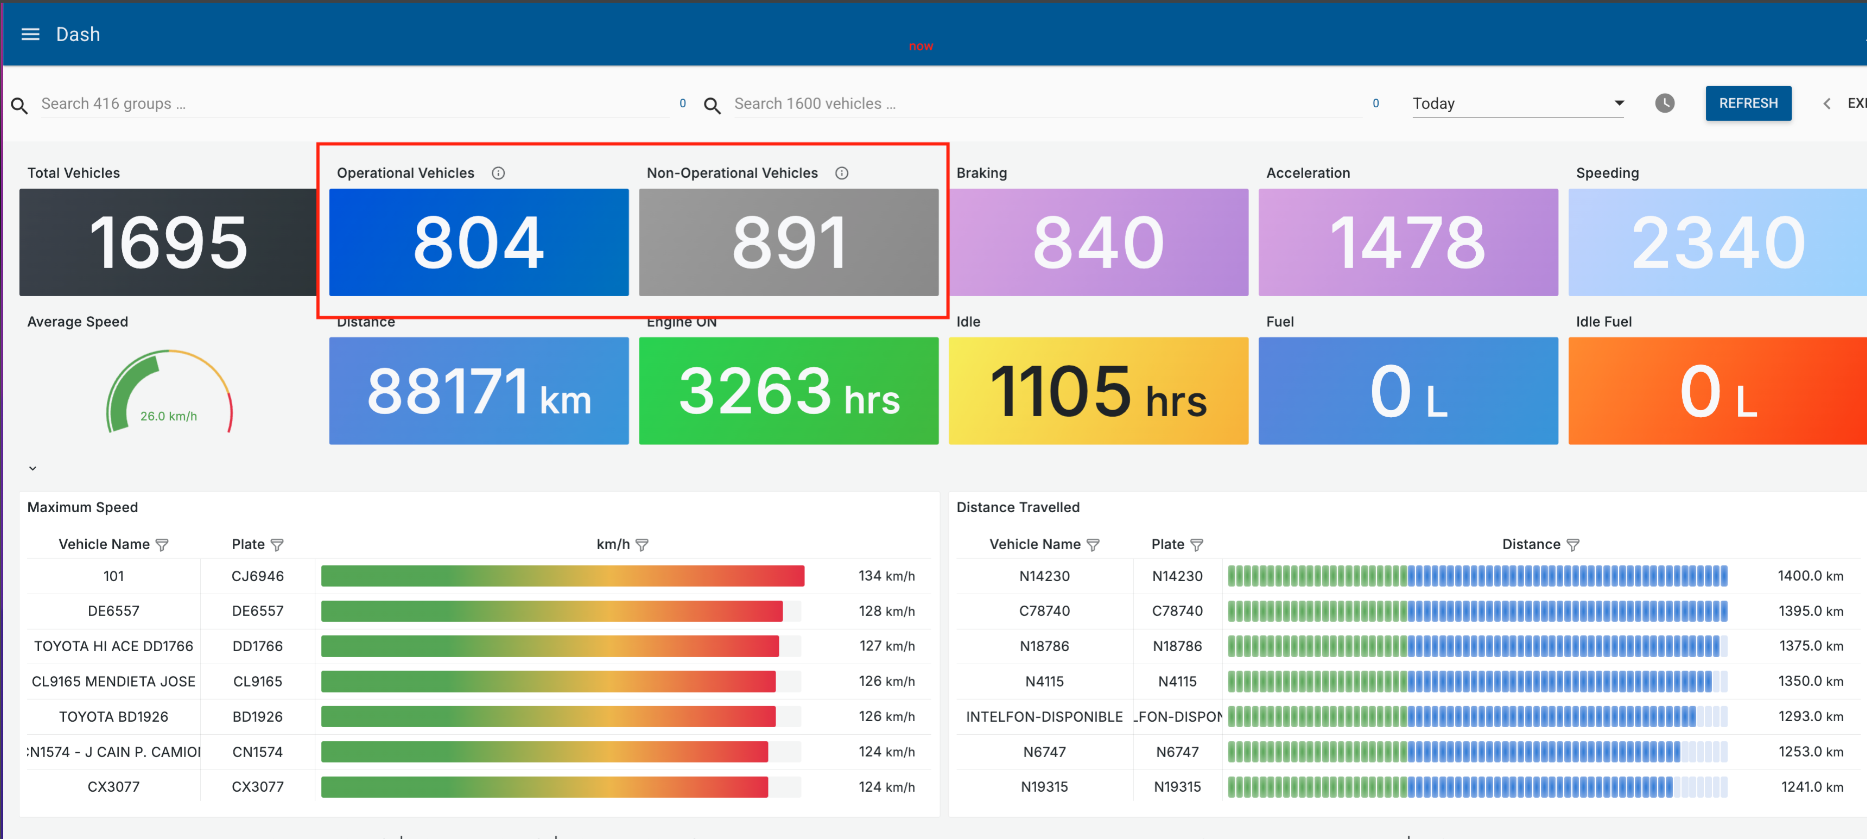Open the Today date range dropdown
Screen dimensions: 1867x839
[1518, 103]
